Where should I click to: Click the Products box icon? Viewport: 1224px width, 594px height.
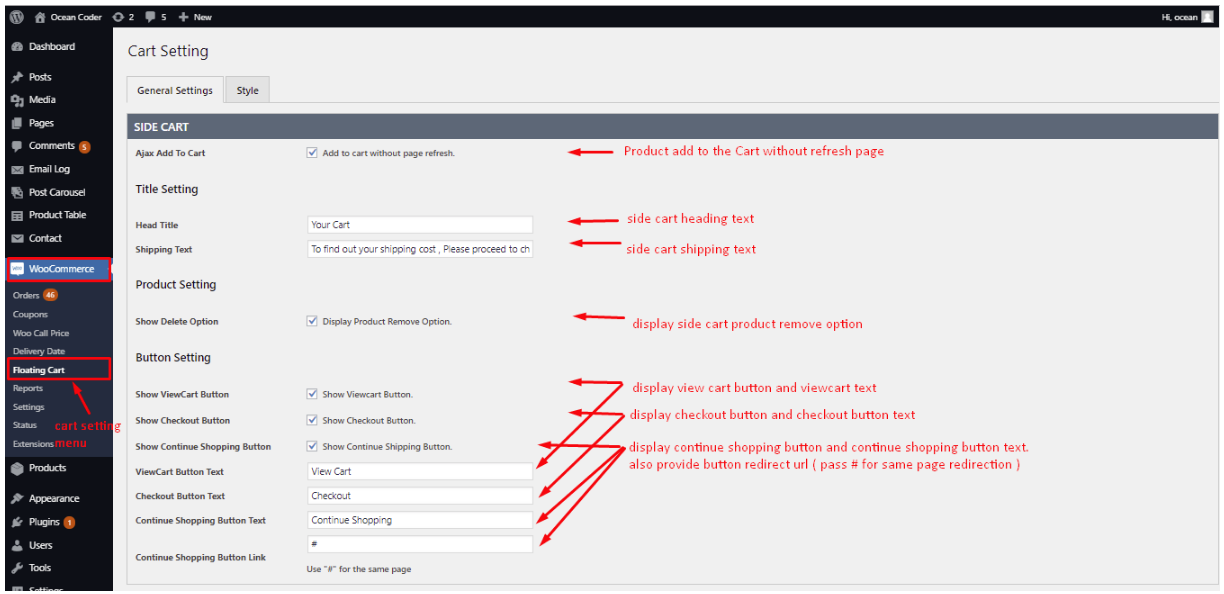tap(17, 468)
